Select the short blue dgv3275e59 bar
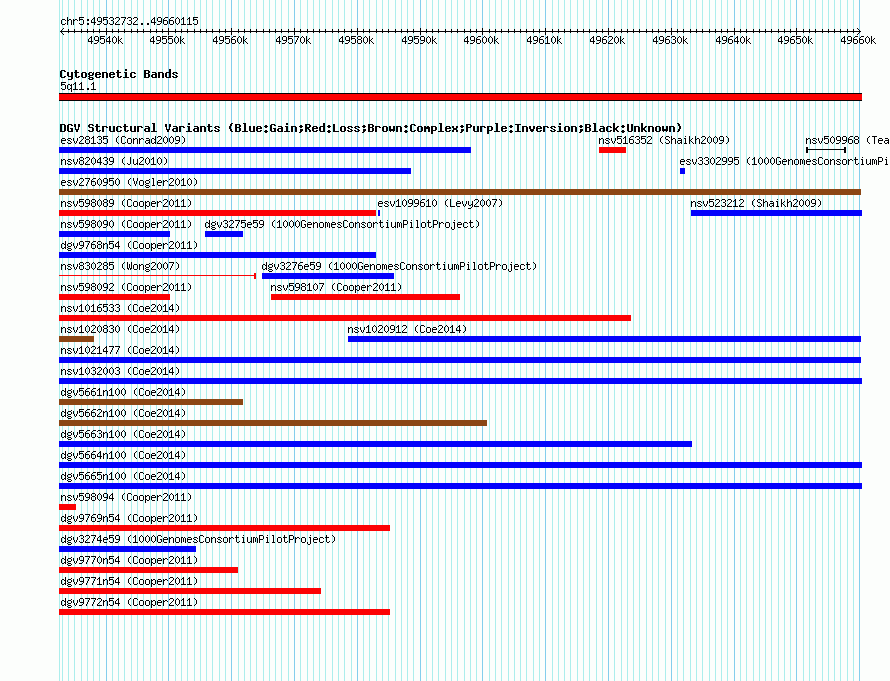This screenshot has width=890, height=681. click(224, 234)
